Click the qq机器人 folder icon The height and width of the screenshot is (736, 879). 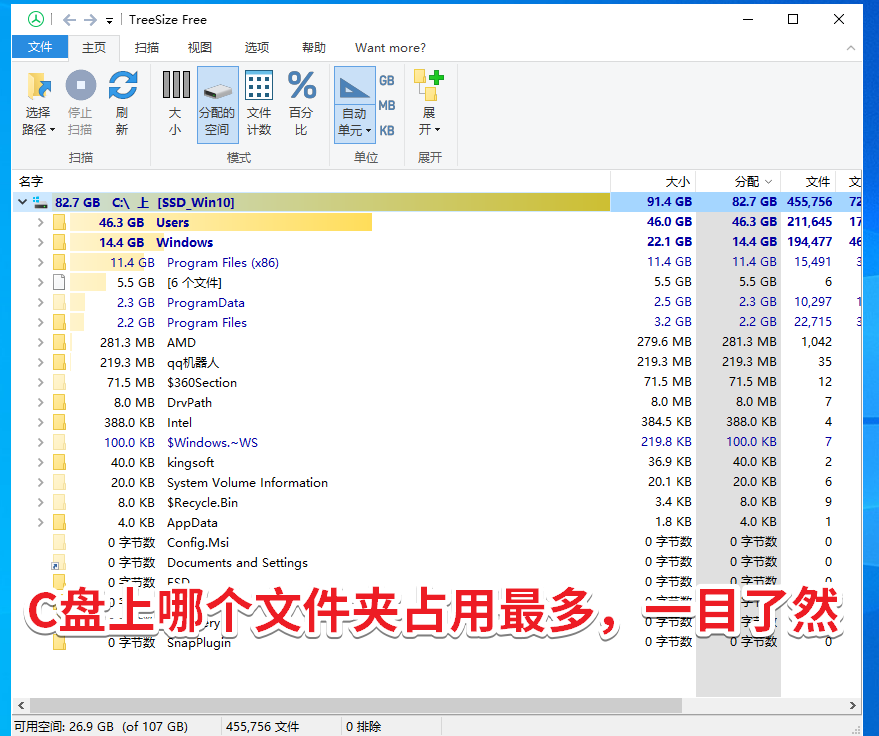(59, 363)
